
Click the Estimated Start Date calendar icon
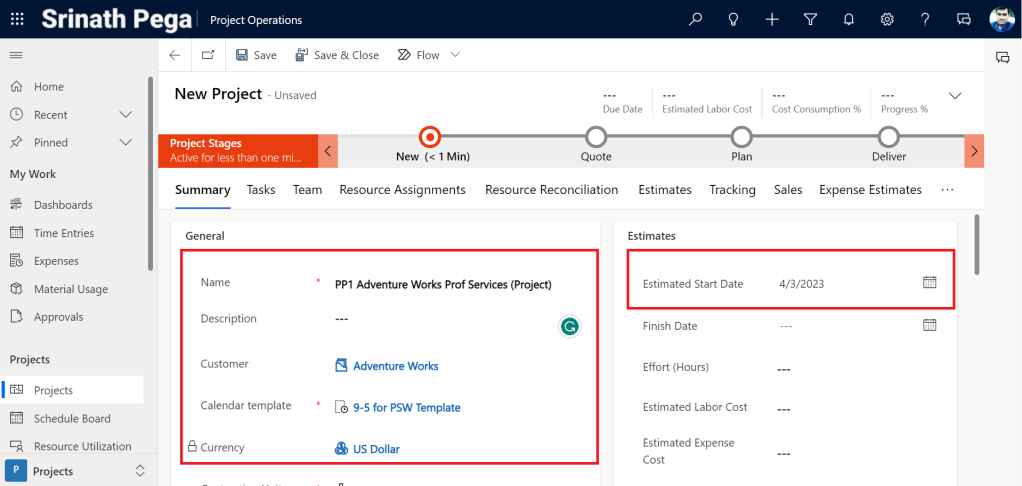coord(929,283)
